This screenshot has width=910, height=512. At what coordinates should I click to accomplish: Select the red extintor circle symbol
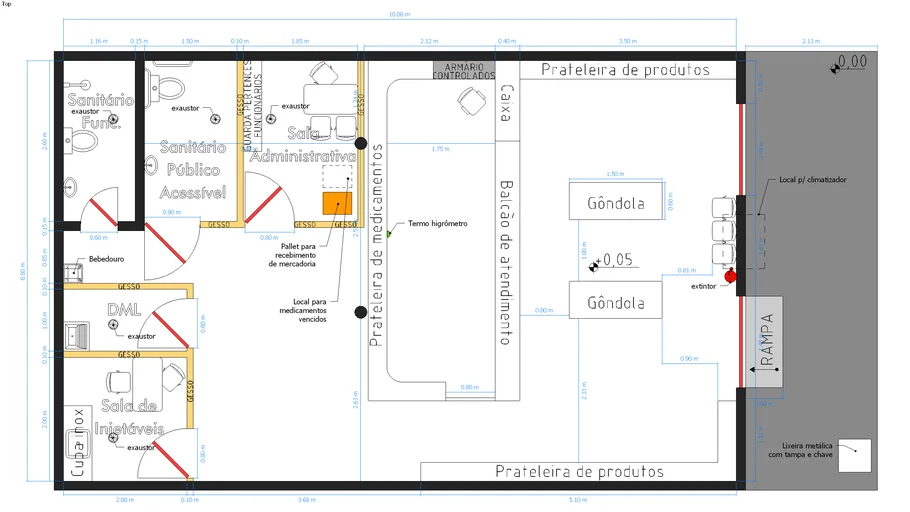click(x=730, y=276)
